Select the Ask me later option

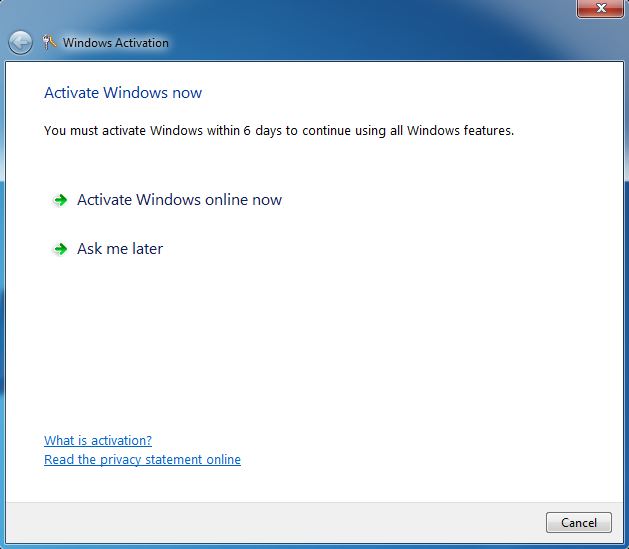(120, 249)
